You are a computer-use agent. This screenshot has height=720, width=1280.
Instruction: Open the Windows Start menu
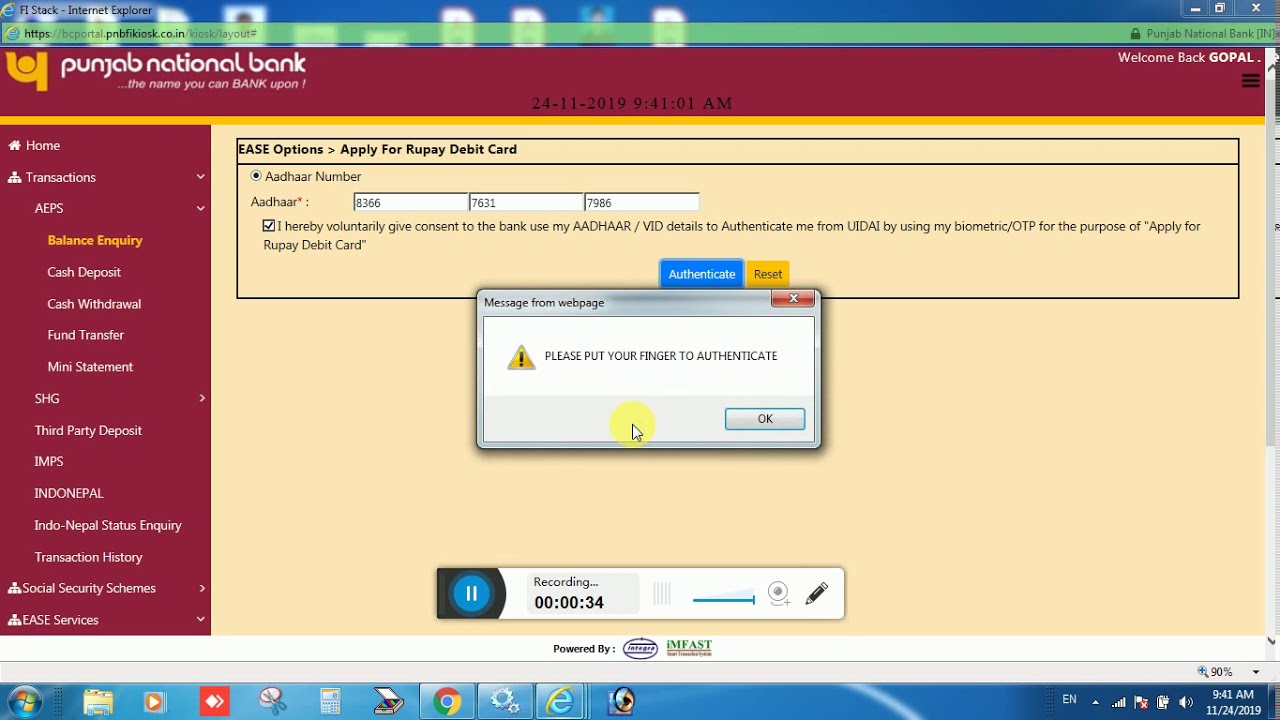tap(24, 701)
